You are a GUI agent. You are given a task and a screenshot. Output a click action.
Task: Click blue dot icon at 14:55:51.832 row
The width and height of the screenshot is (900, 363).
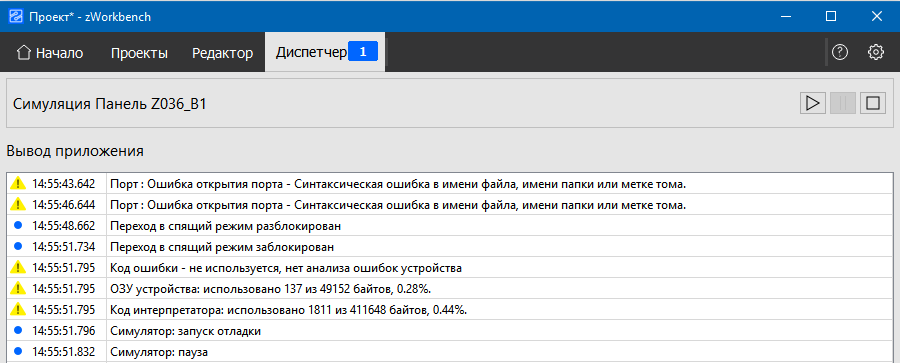pyautogui.click(x=18, y=352)
